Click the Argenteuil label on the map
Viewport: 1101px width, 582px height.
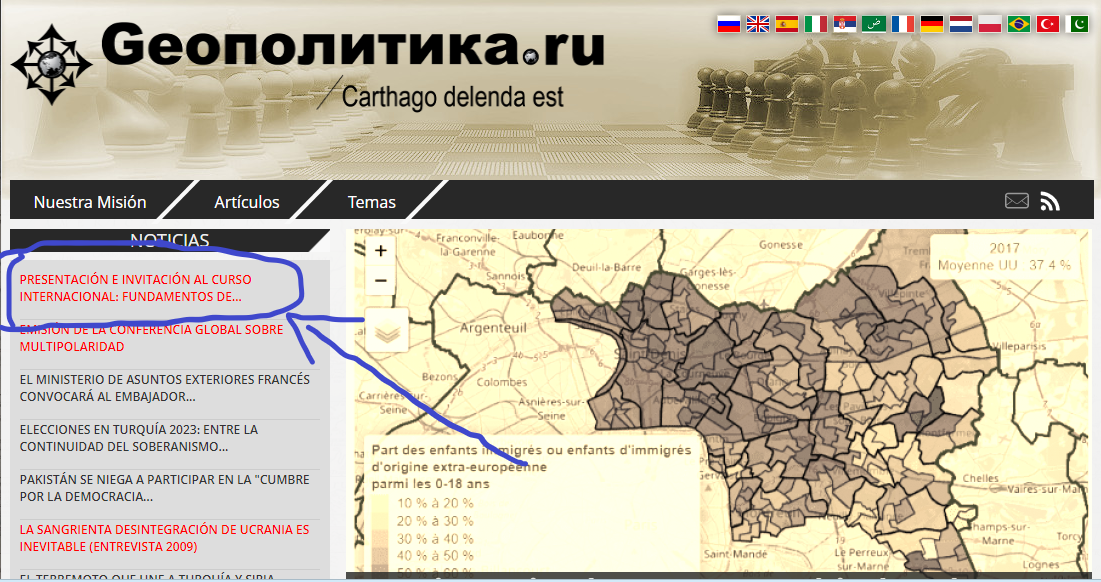point(493,328)
